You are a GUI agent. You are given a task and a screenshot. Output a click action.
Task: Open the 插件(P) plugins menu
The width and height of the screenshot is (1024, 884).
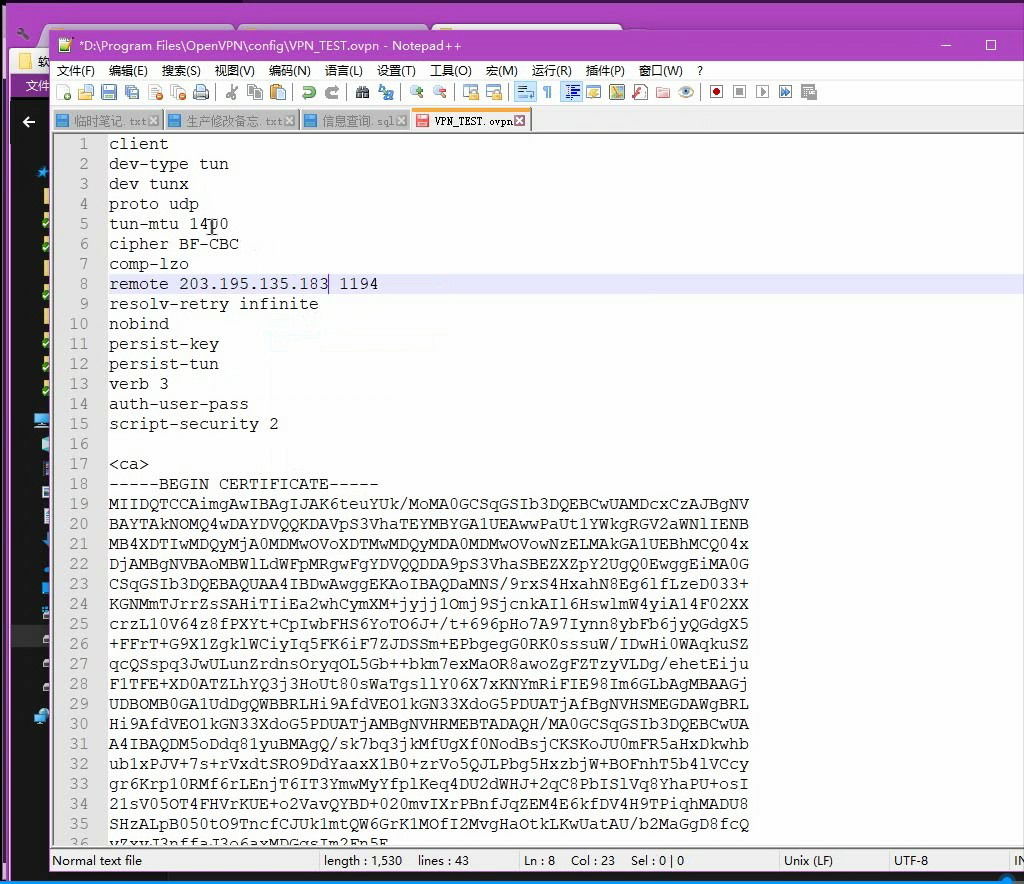click(605, 70)
